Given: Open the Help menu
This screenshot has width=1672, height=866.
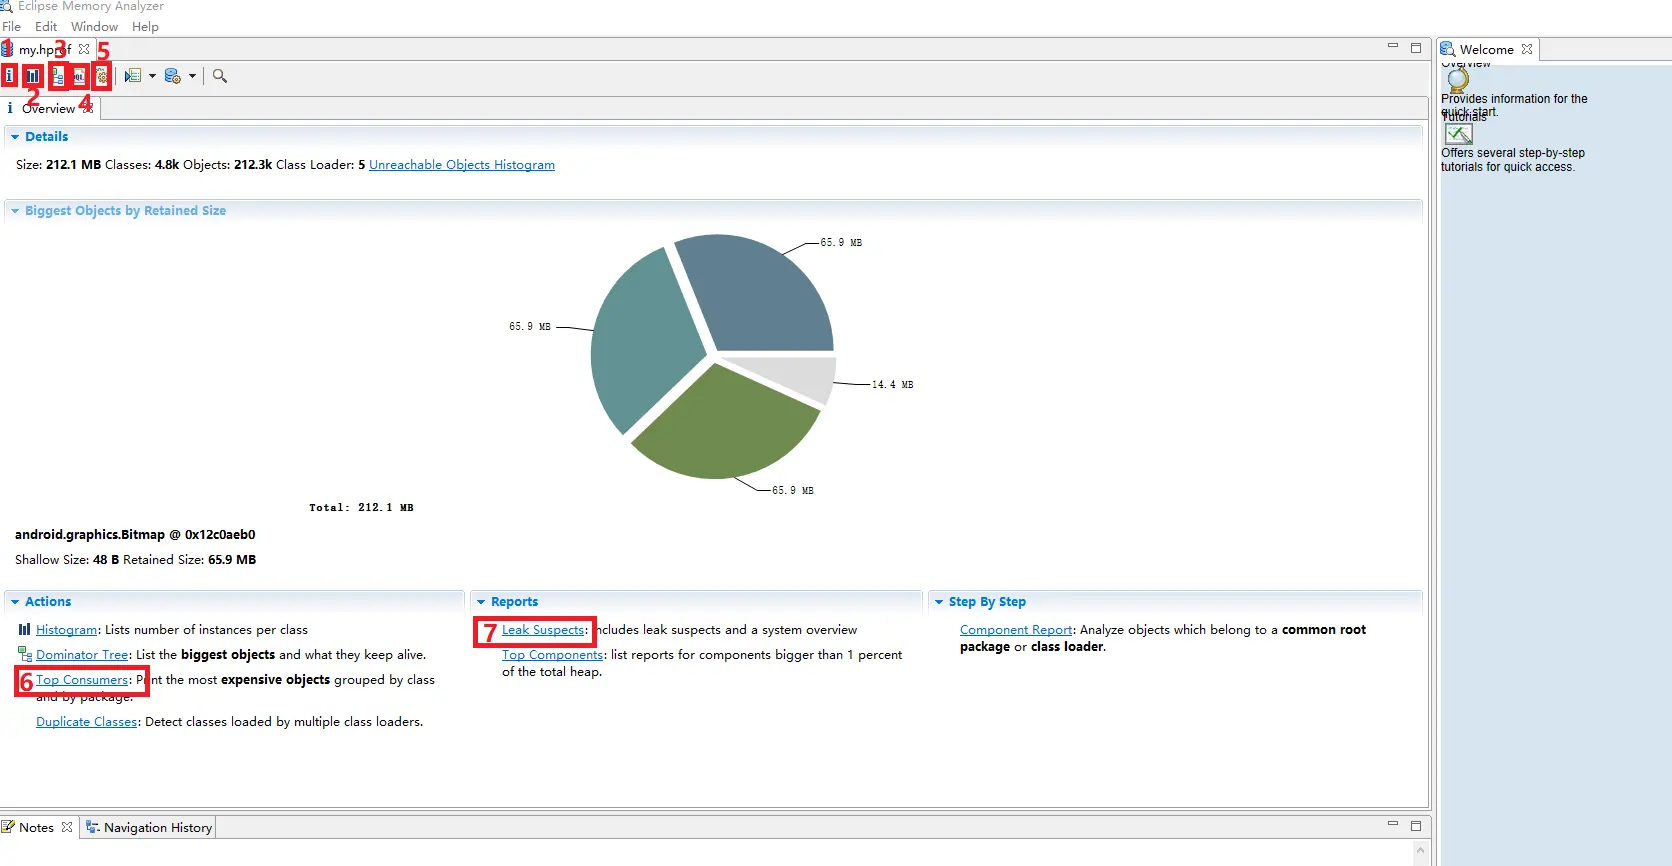Looking at the screenshot, I should pos(145,27).
